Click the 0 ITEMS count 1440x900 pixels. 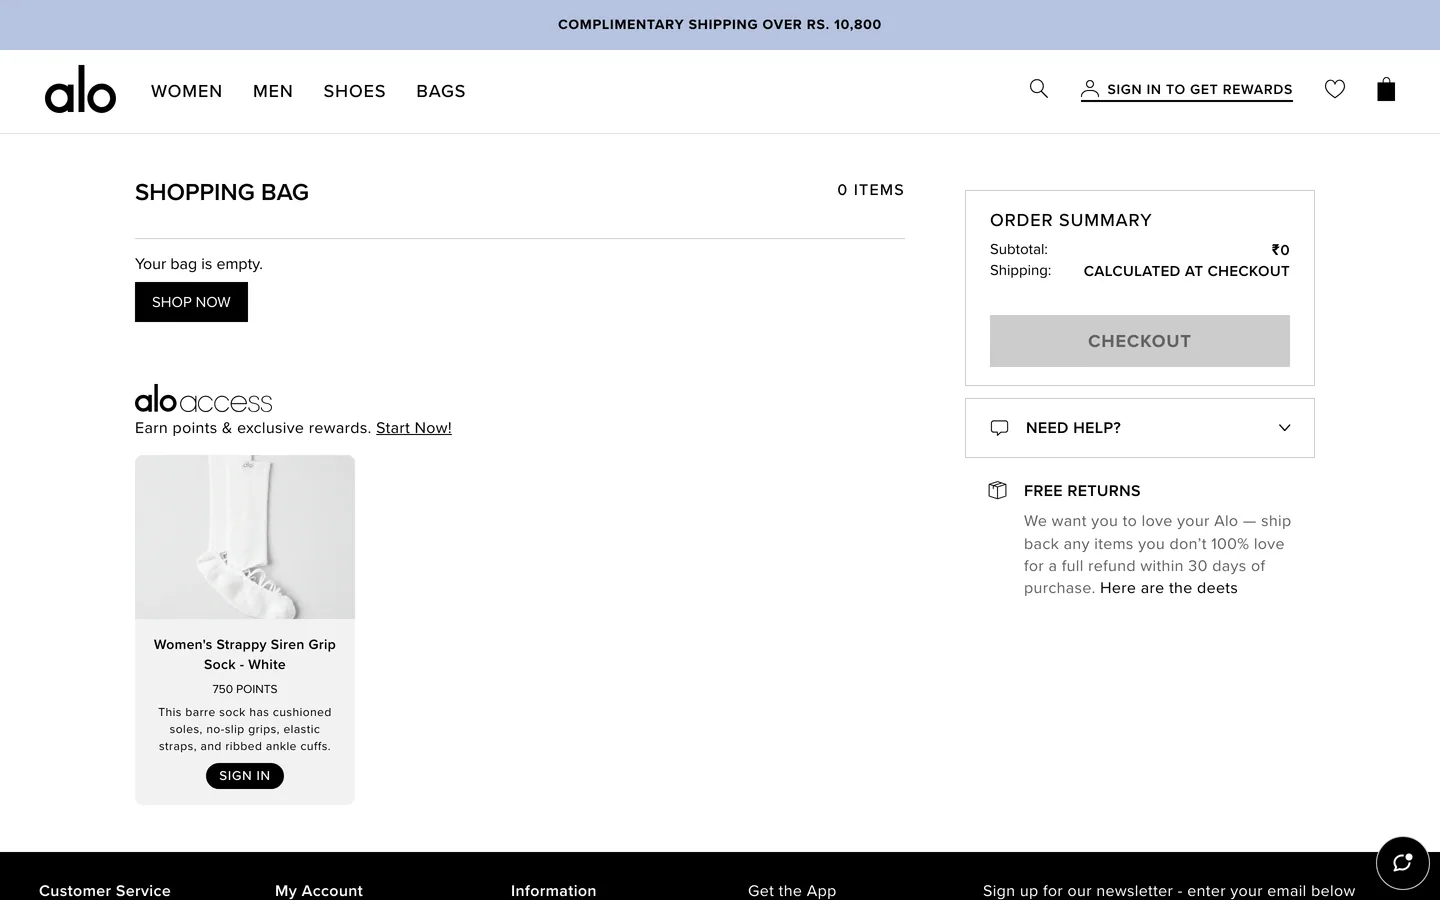tap(871, 190)
